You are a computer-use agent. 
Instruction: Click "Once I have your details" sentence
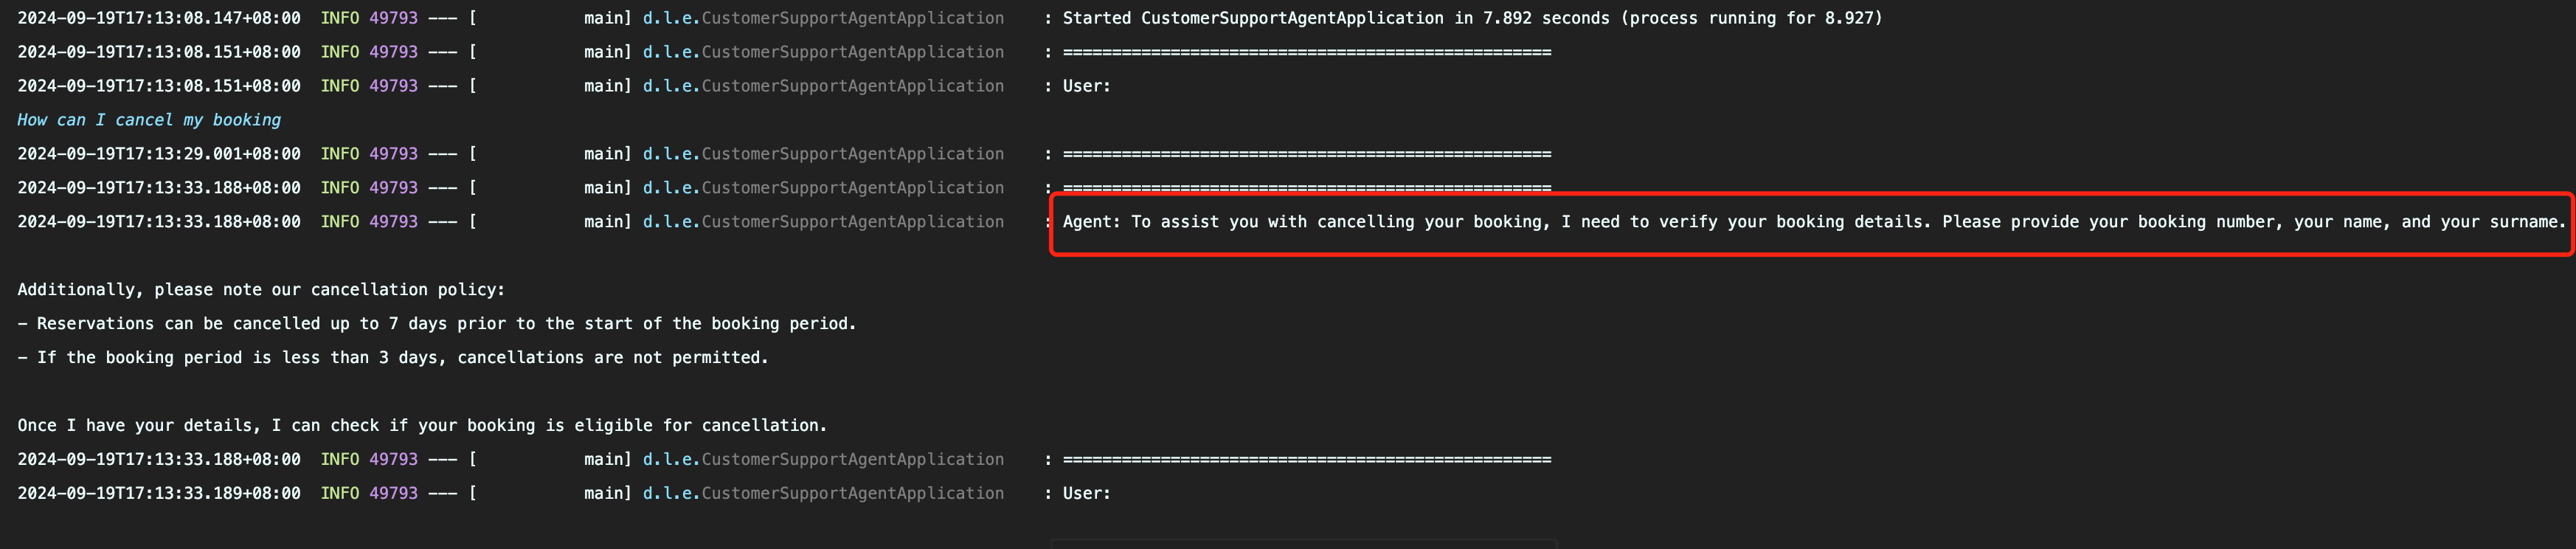[422, 426]
